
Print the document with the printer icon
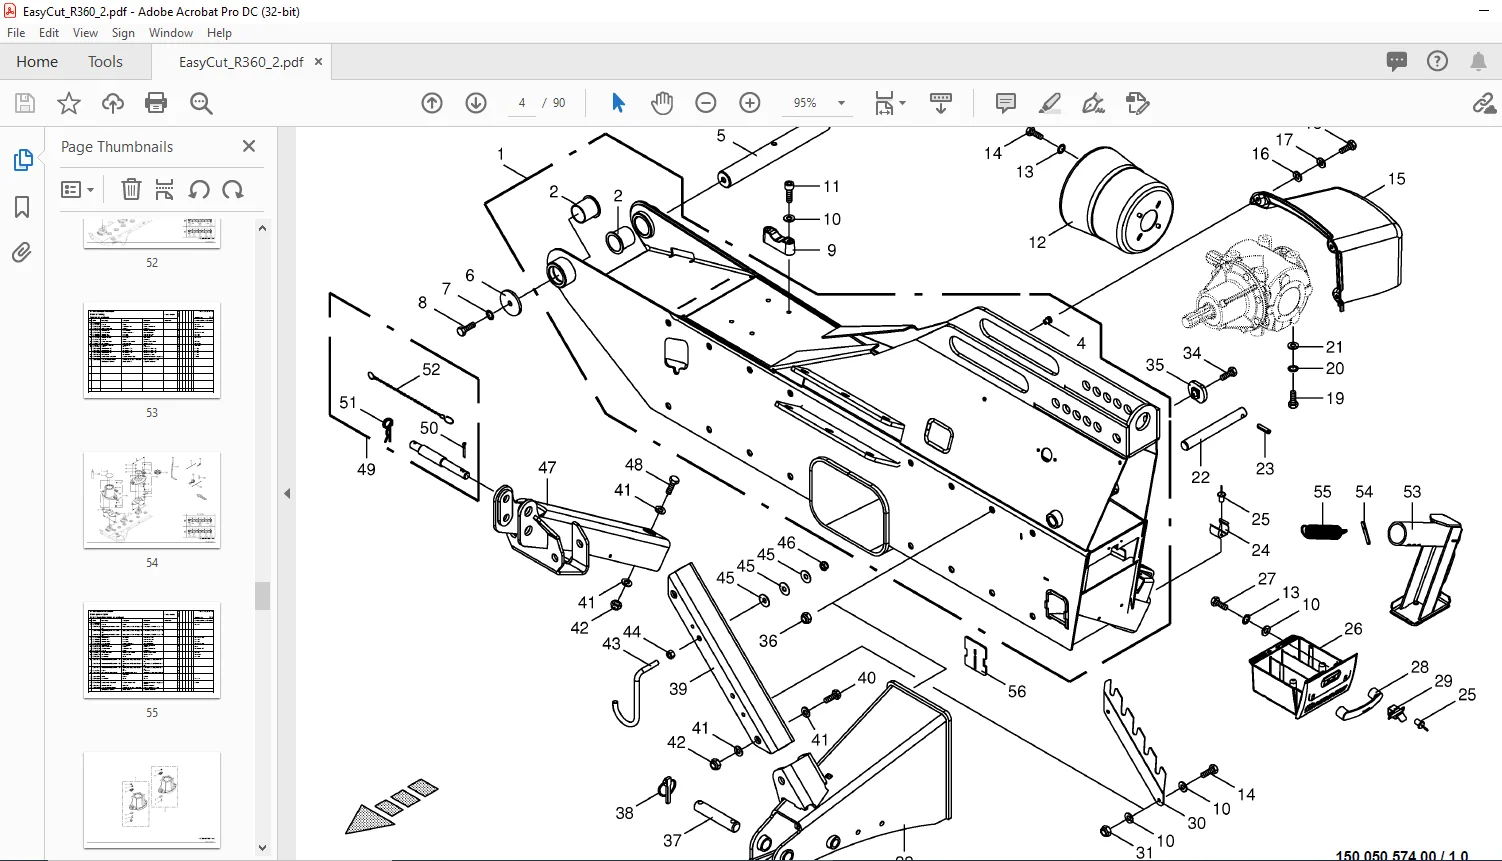point(156,103)
